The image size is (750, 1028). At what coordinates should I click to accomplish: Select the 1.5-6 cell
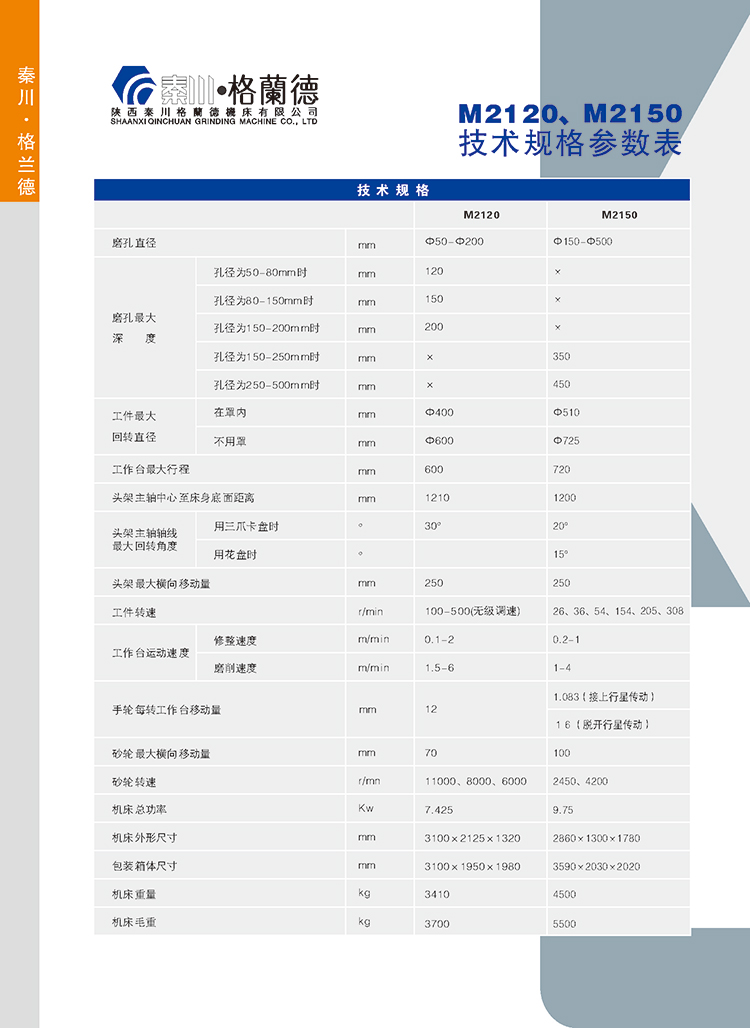[439, 667]
